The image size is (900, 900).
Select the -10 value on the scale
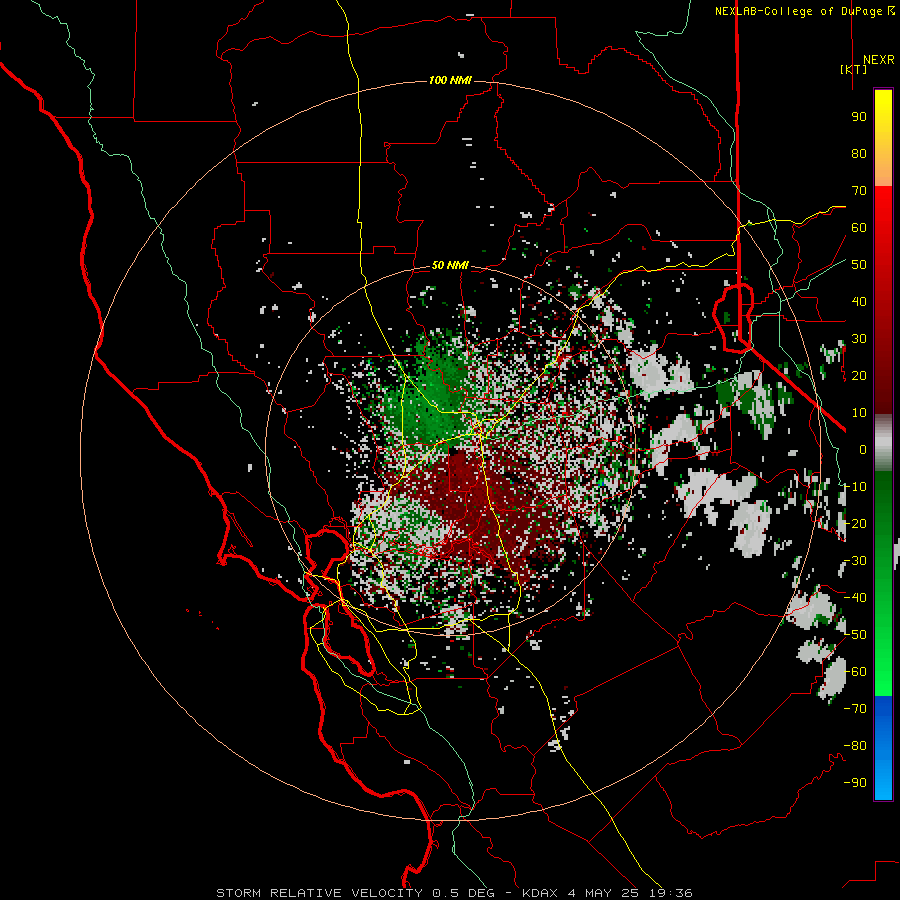pyautogui.click(x=855, y=487)
